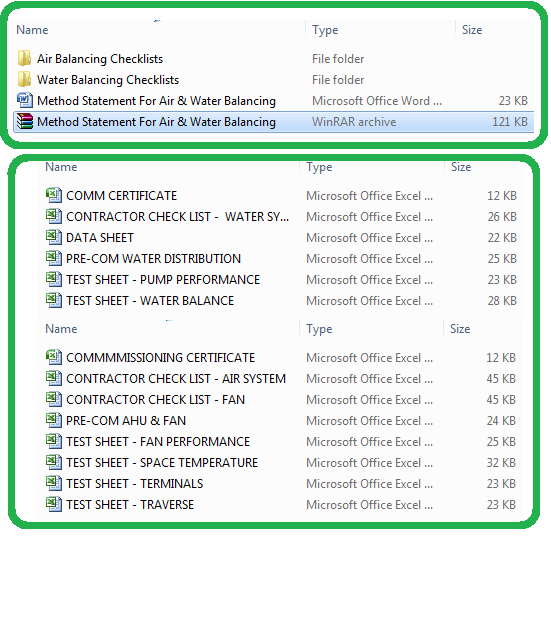The image size is (551, 623).
Task: Select 'CONTRACTOR CHECK LIST - WATER SY...' file name
Action: (x=178, y=217)
